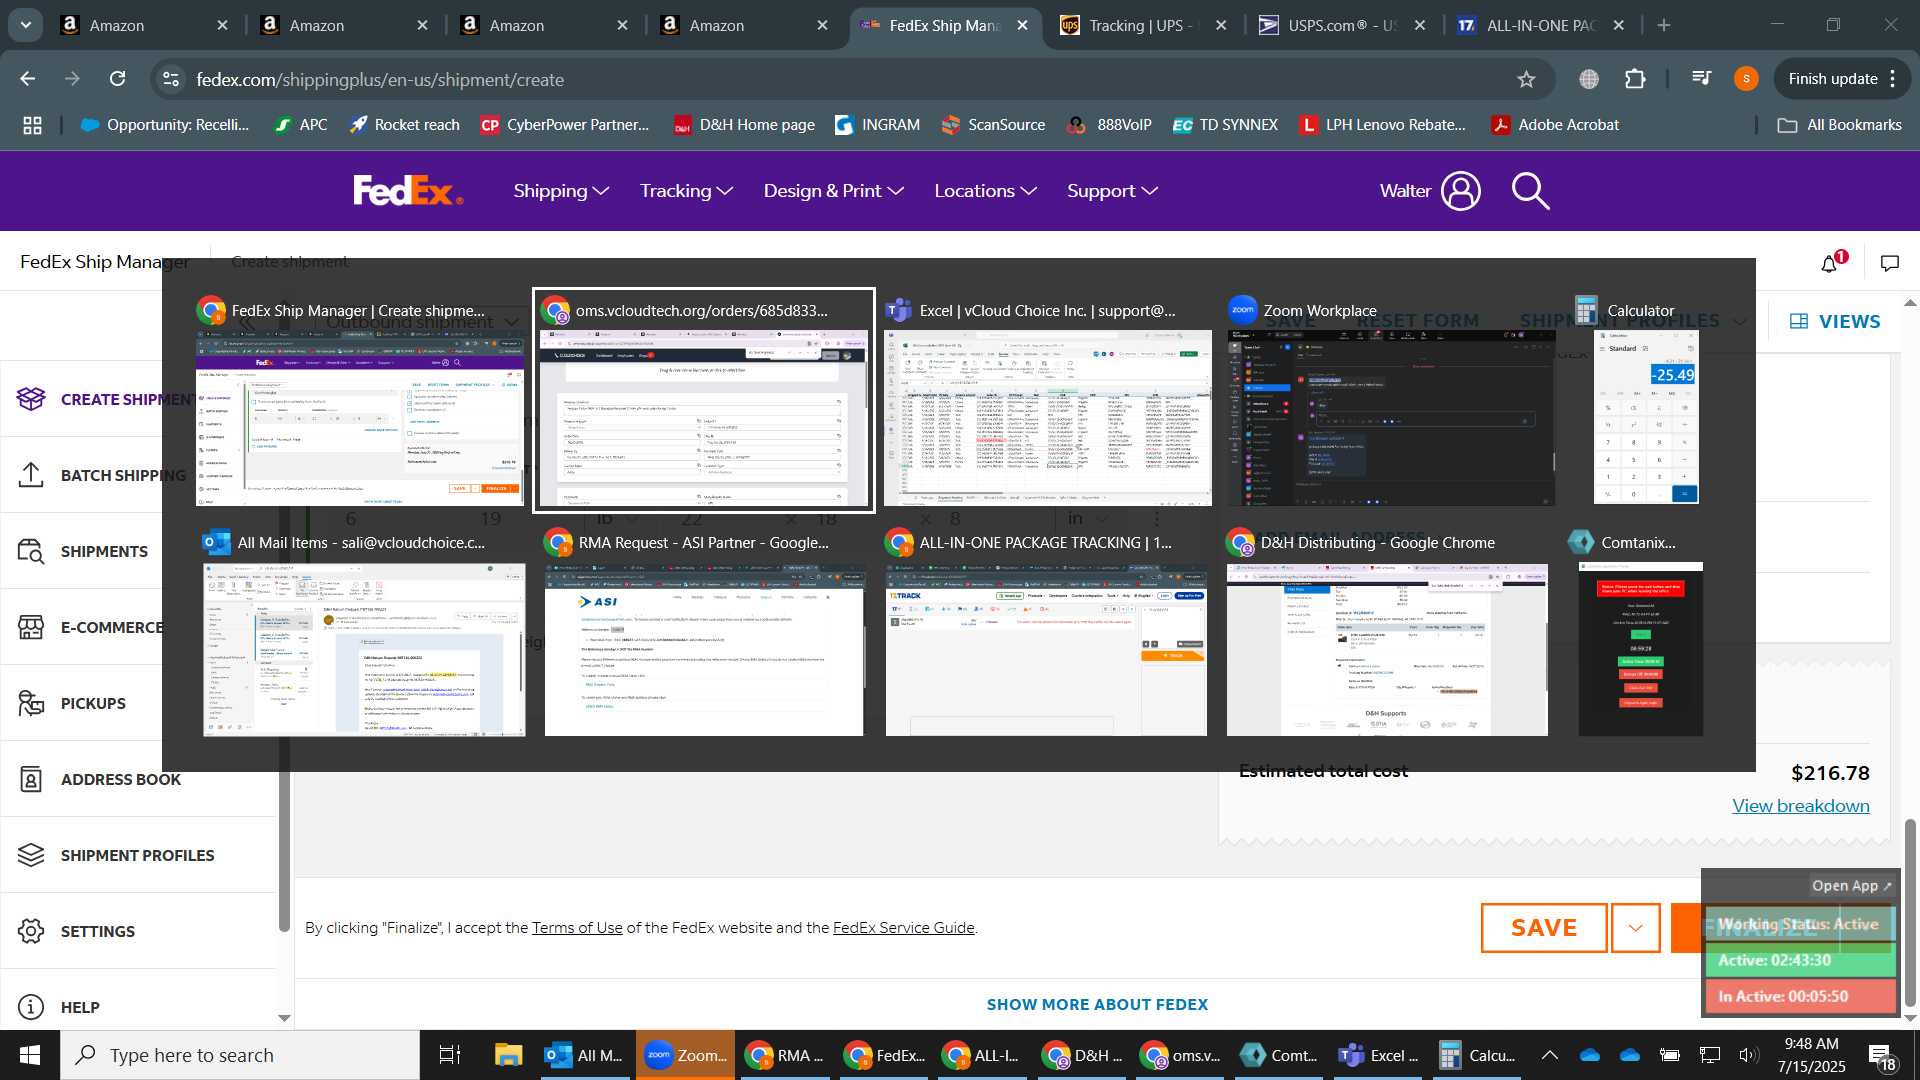The width and height of the screenshot is (1920, 1080).
Task: Open D&H Home page bookmark
Action: point(744,125)
